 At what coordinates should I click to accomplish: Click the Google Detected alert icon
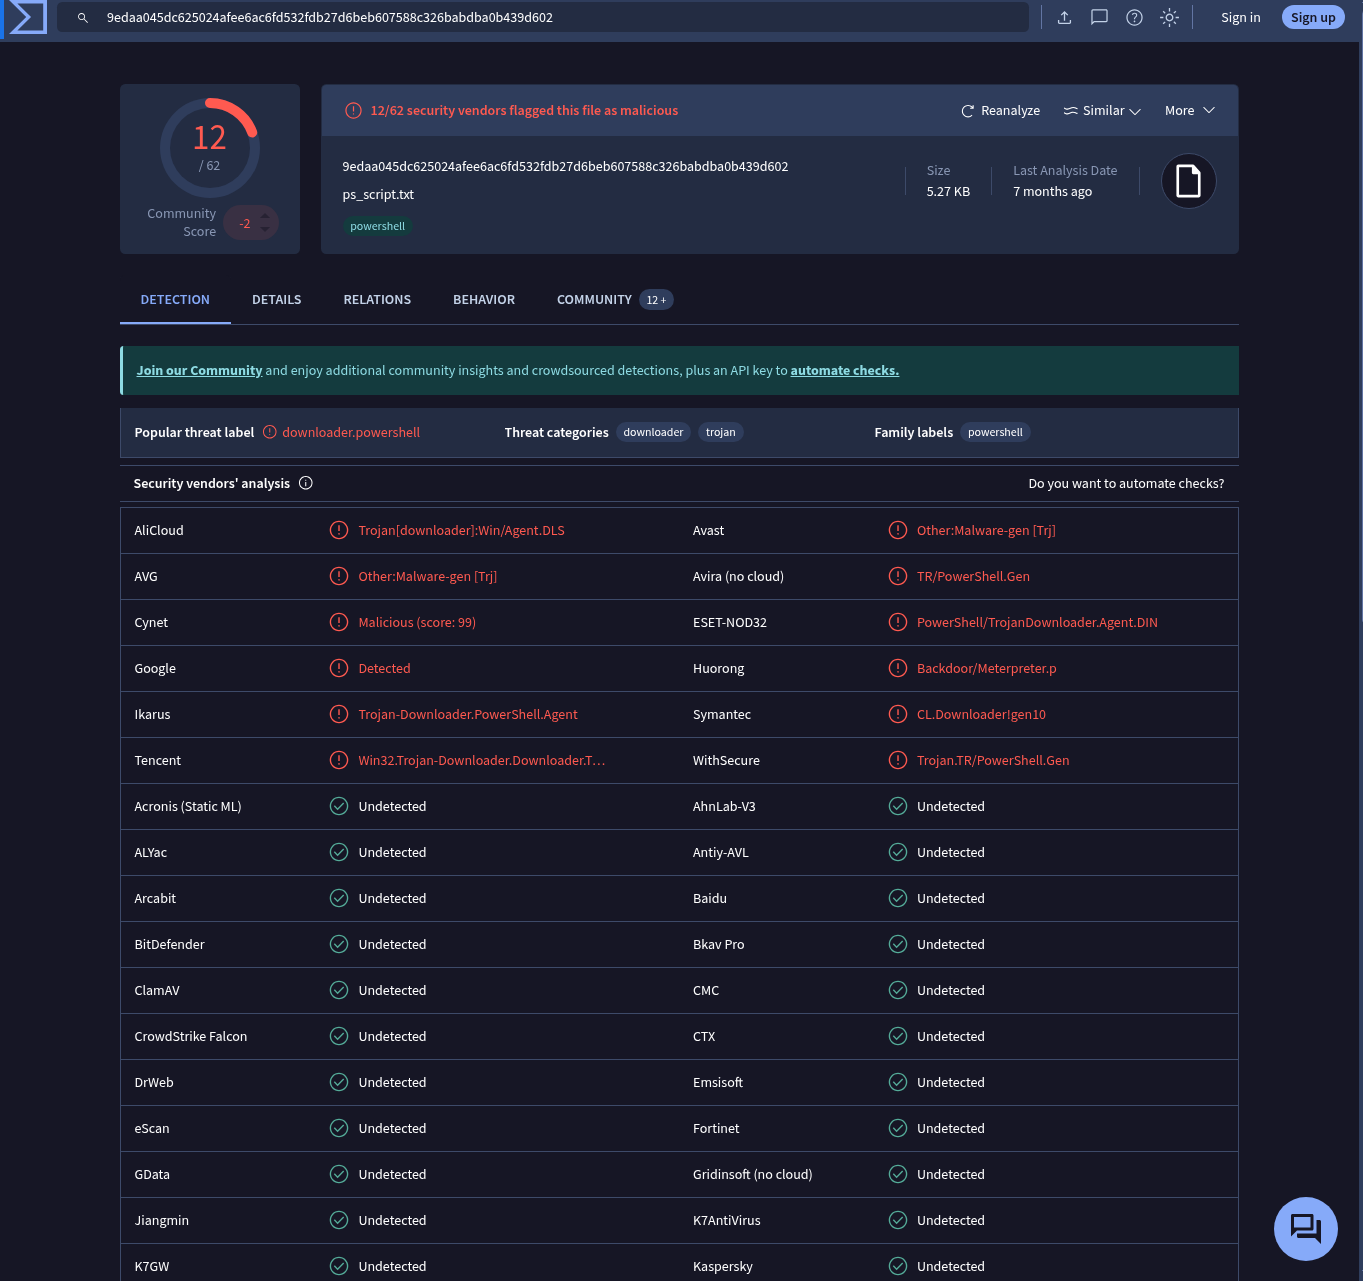pyautogui.click(x=339, y=668)
